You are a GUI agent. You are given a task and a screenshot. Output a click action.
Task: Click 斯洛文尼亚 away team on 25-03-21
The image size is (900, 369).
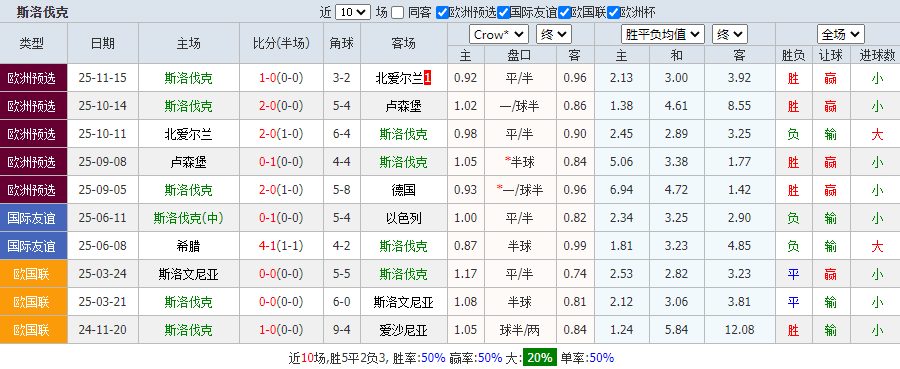[x=404, y=302]
